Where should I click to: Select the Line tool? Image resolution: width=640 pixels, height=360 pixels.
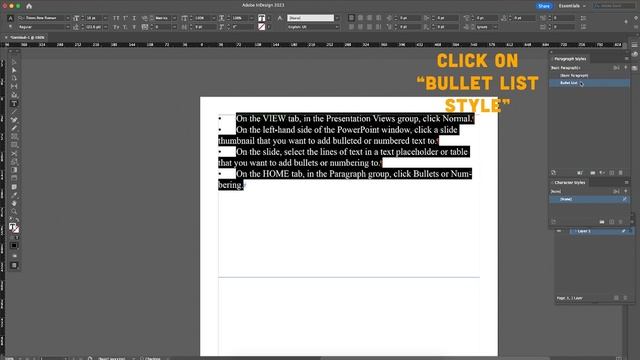click(x=14, y=112)
